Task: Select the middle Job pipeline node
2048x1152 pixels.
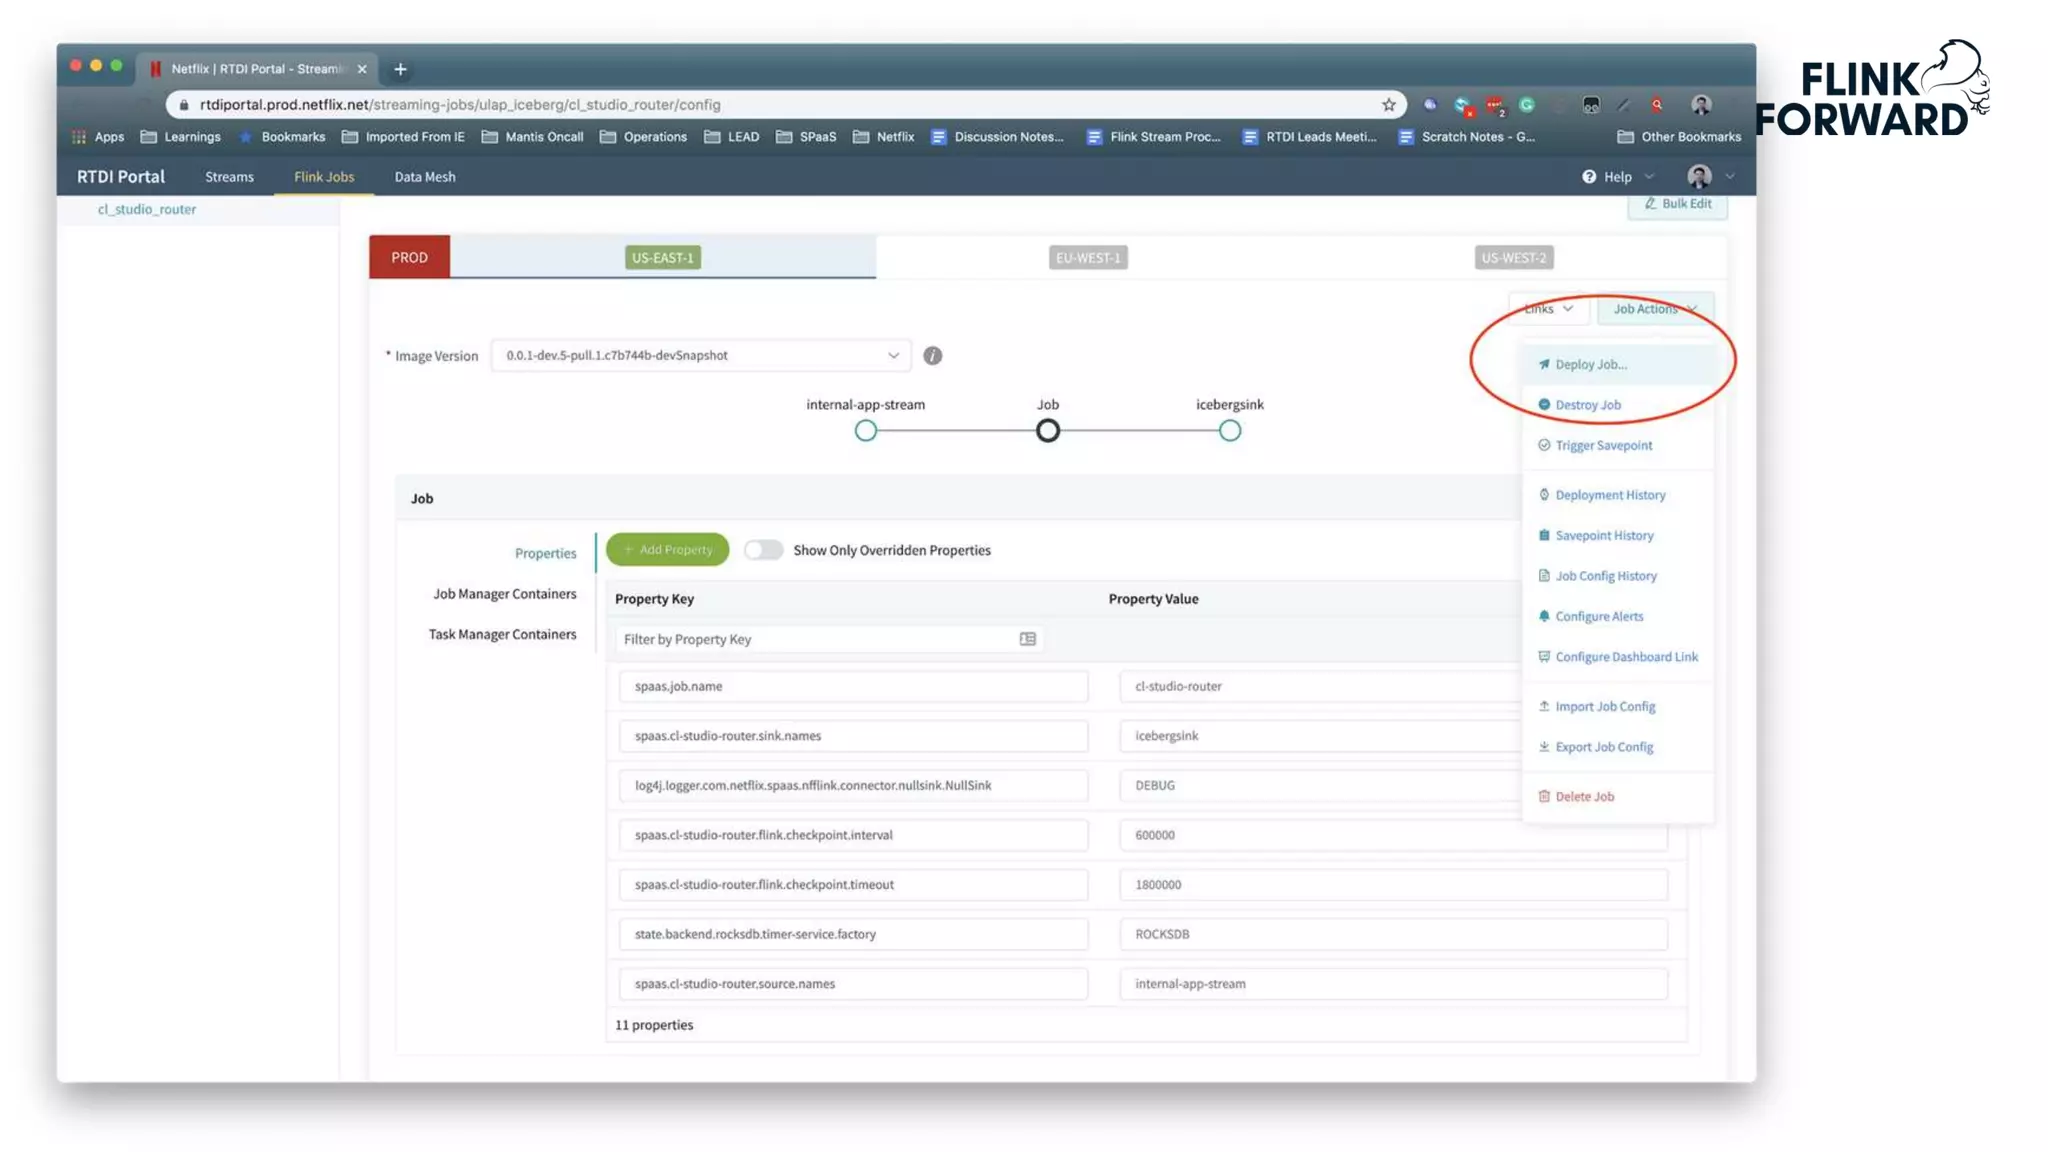Action: point(1047,431)
